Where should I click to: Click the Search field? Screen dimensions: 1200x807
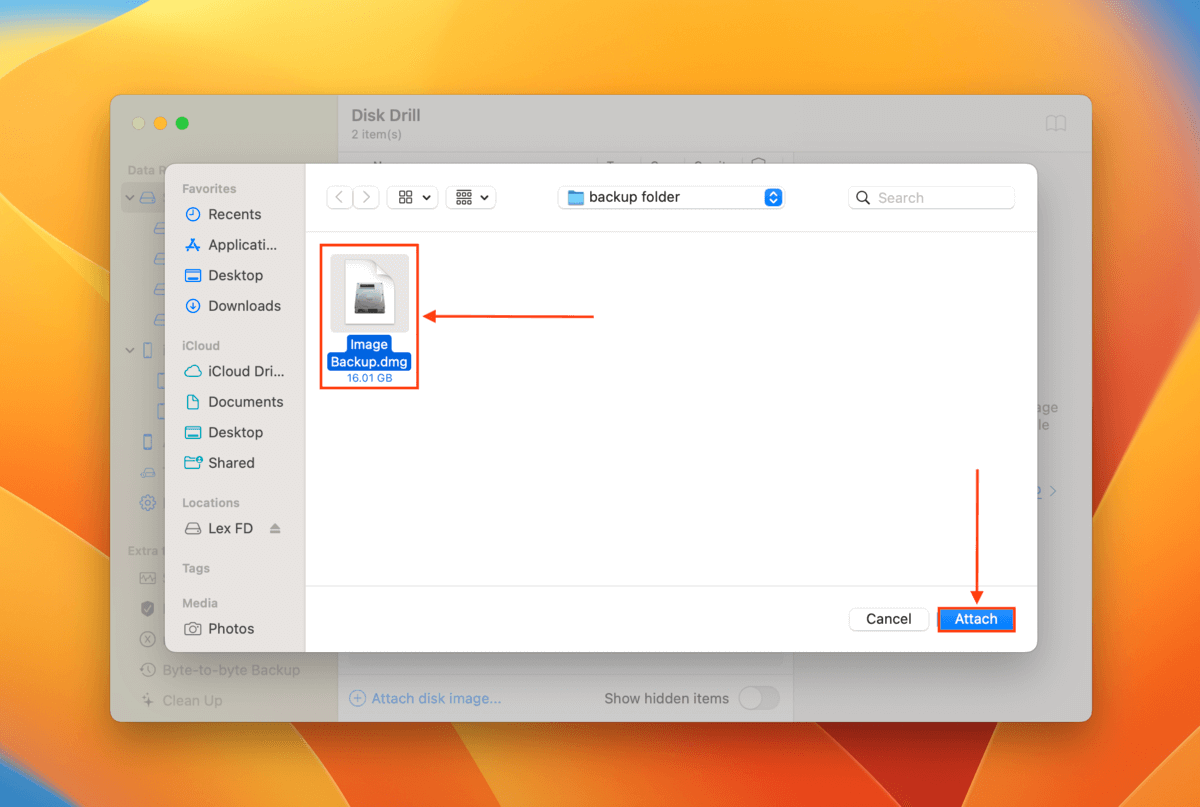click(x=932, y=198)
